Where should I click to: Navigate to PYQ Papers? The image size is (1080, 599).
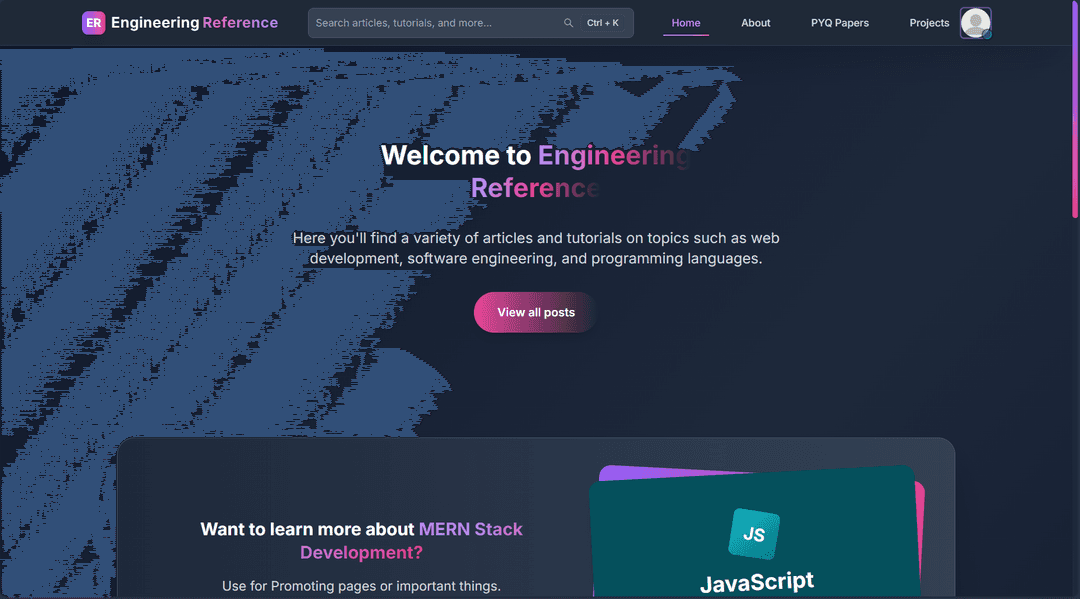(x=839, y=23)
